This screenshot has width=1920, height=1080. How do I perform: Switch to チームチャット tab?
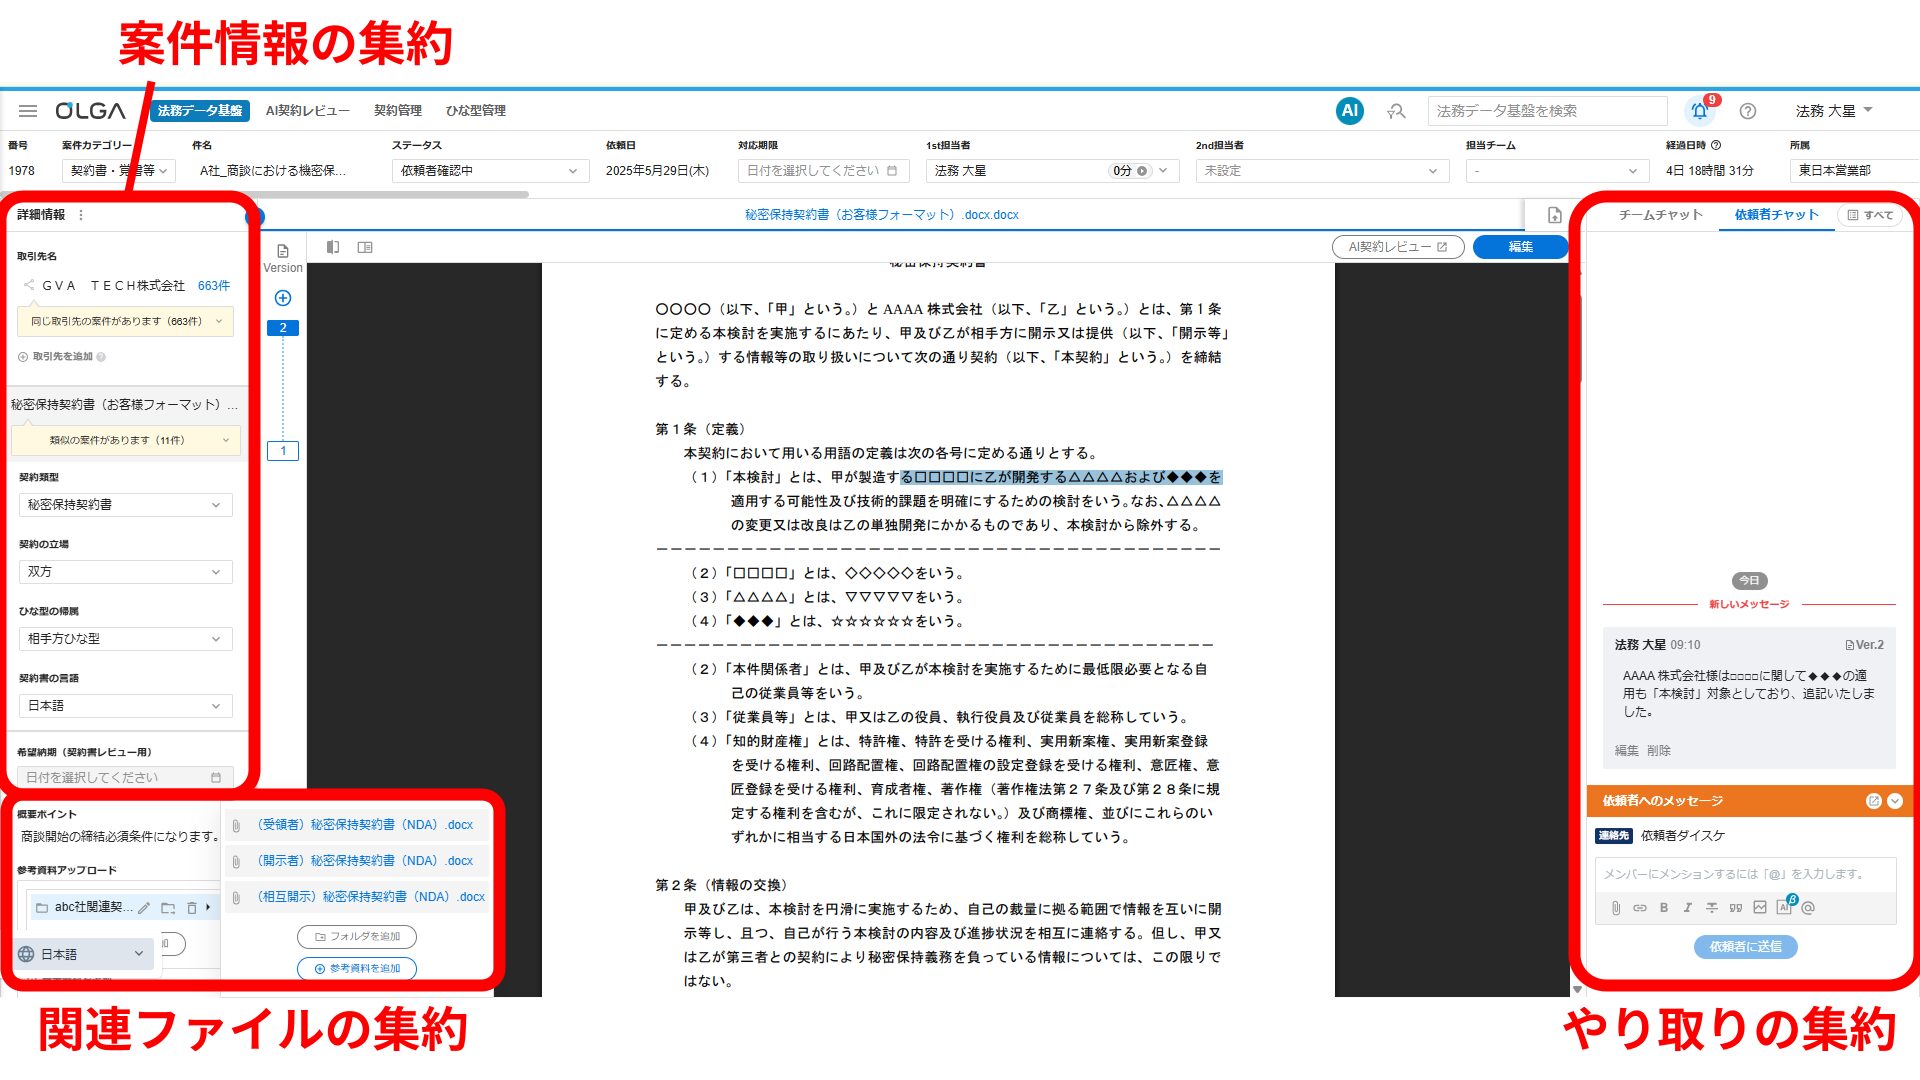click(1660, 215)
